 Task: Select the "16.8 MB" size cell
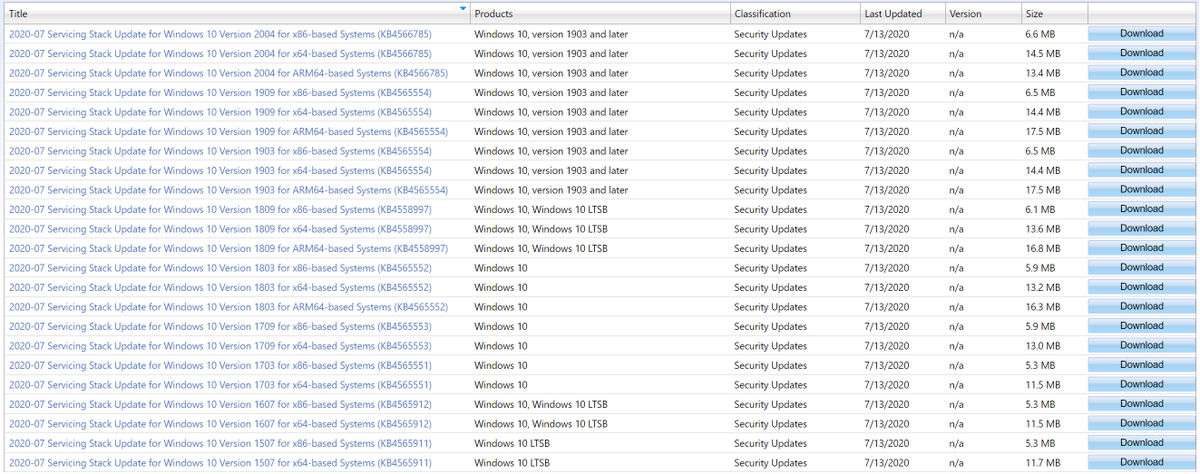click(1043, 249)
